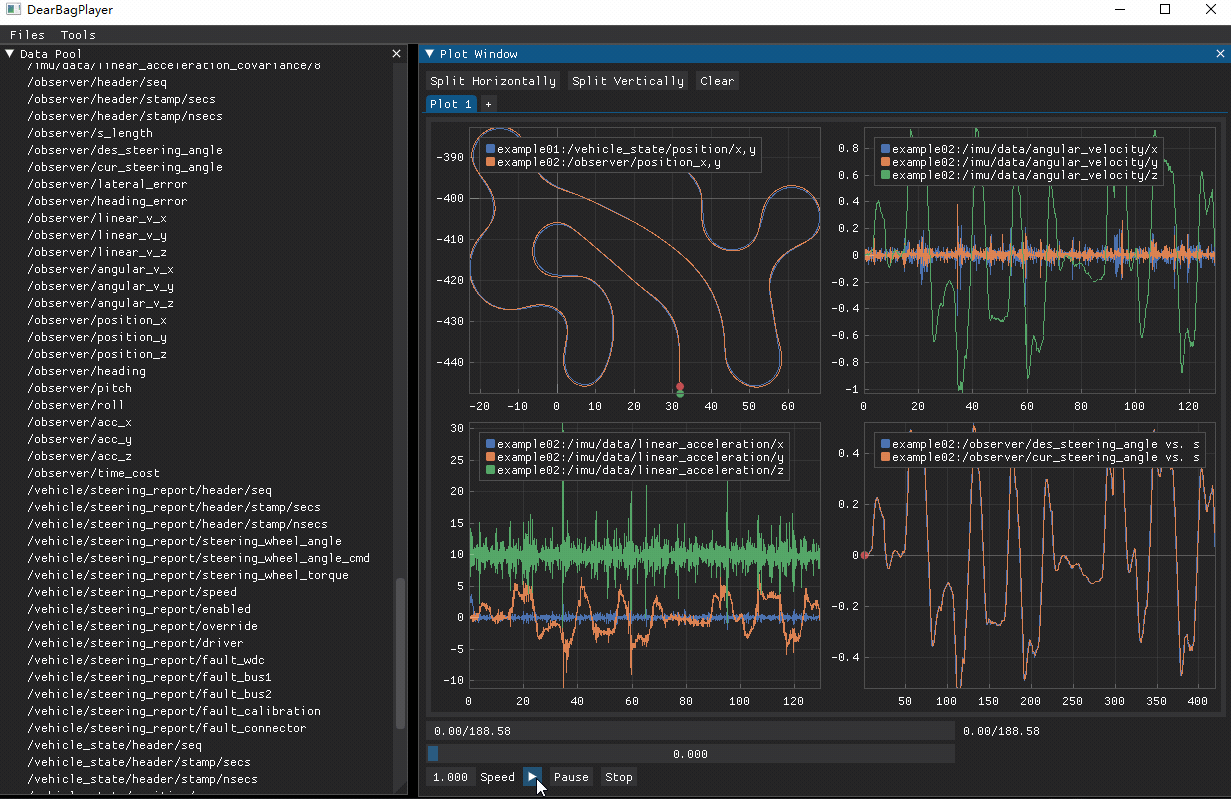This screenshot has height=799, width=1231.
Task: Click the Split Horizontally button
Action: [493, 81]
